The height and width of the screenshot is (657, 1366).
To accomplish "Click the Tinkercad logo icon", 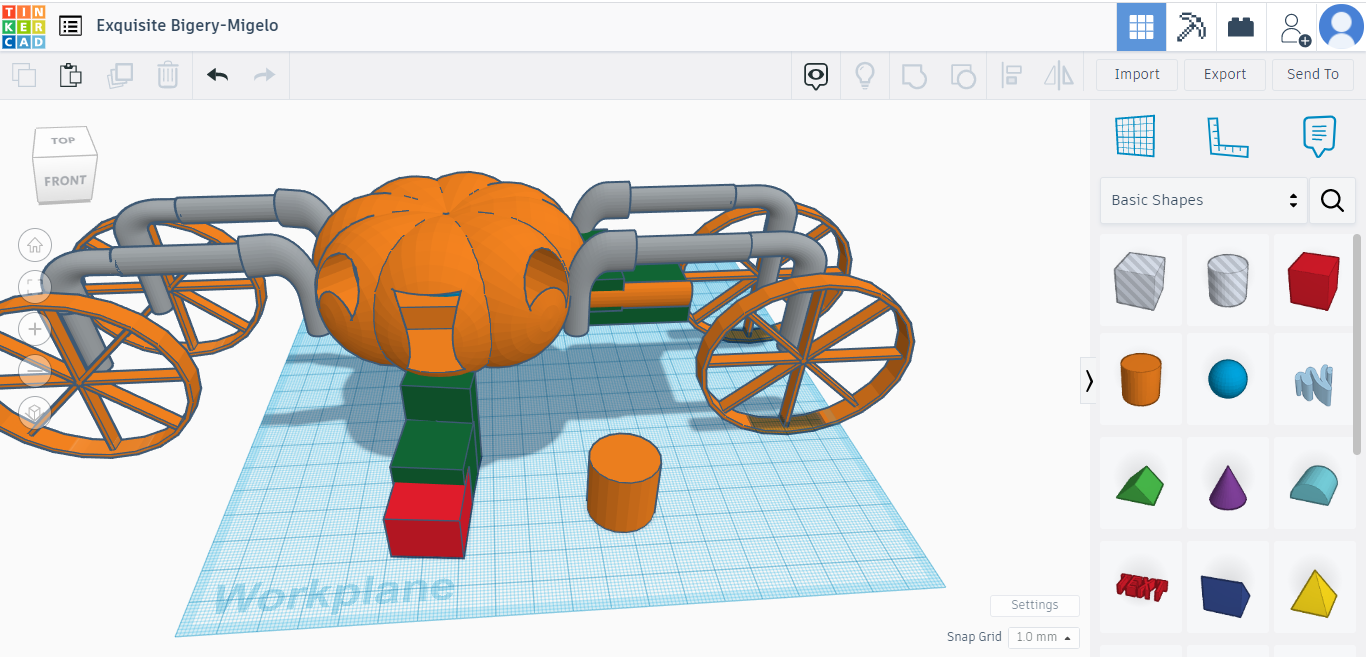I will (24, 26).
